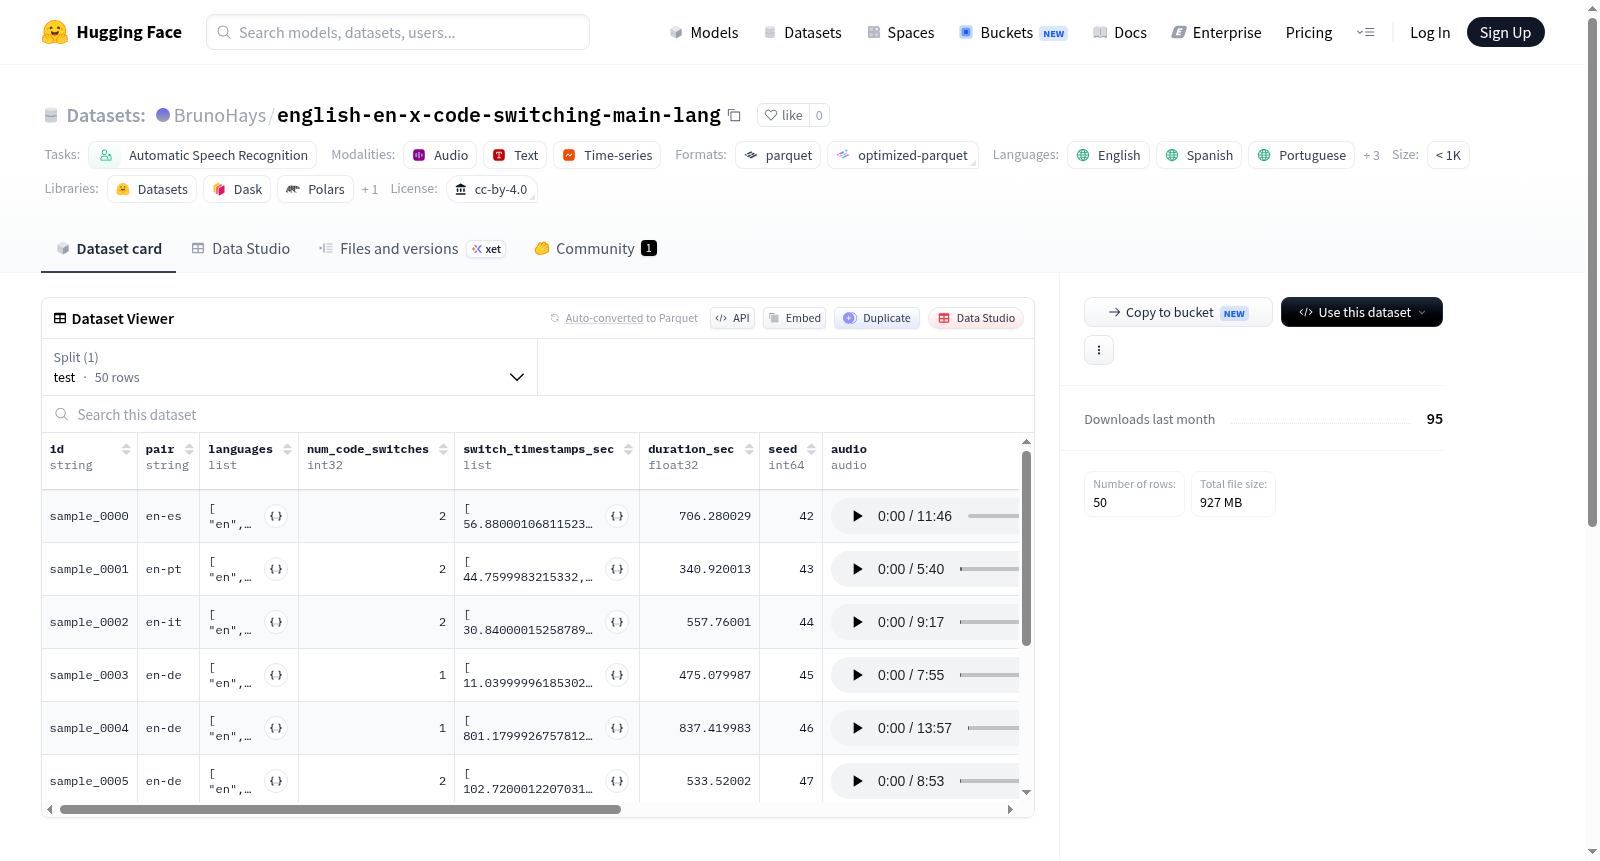Expand switch_timestamps_sec cell for sample_0004
The height and width of the screenshot is (861, 1600).
click(617, 728)
